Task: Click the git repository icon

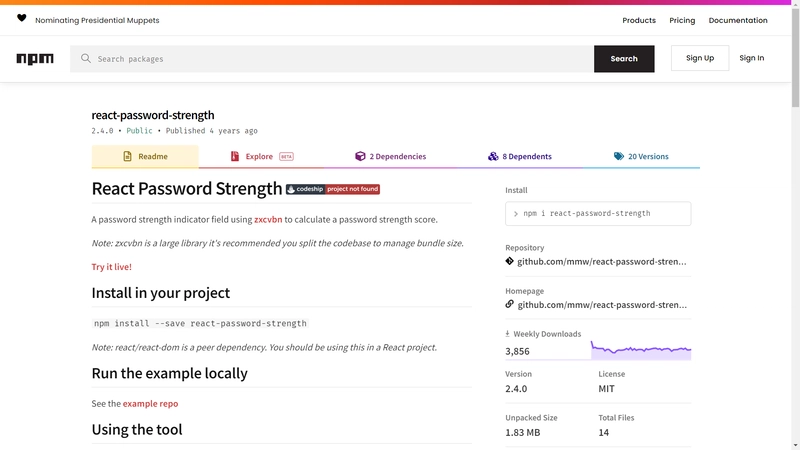Action: tap(510, 262)
